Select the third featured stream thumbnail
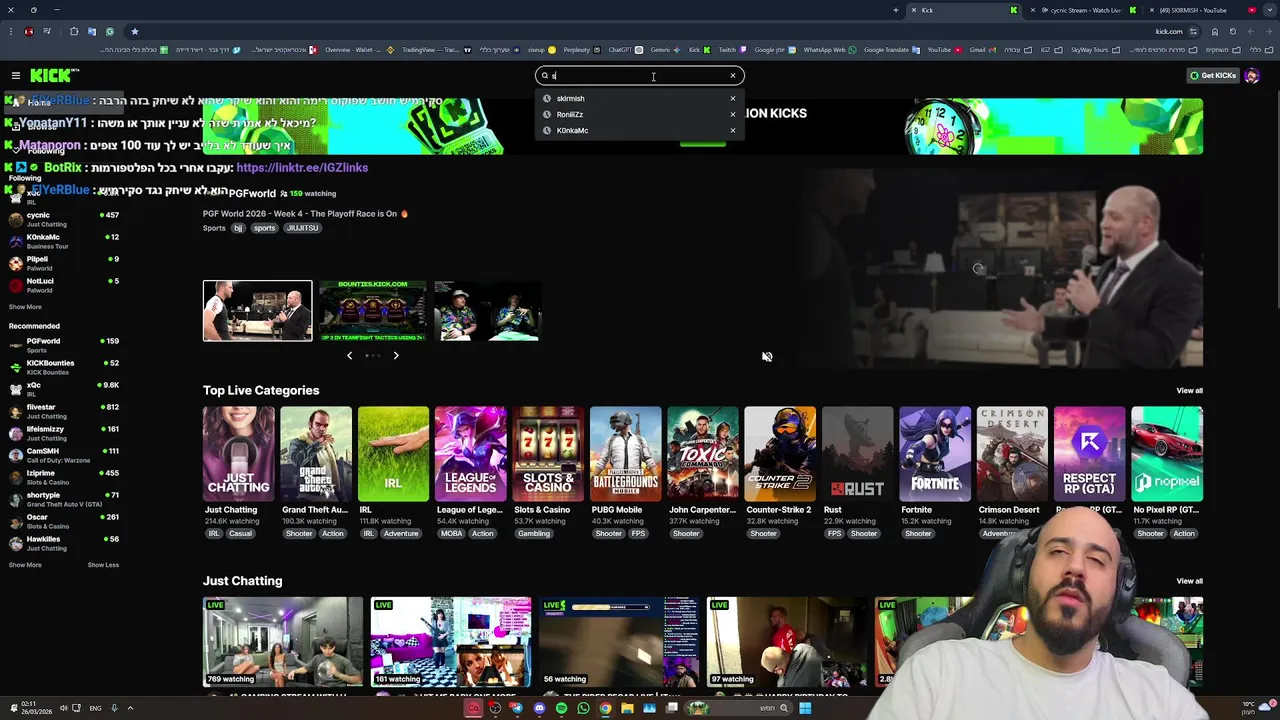 (x=488, y=311)
